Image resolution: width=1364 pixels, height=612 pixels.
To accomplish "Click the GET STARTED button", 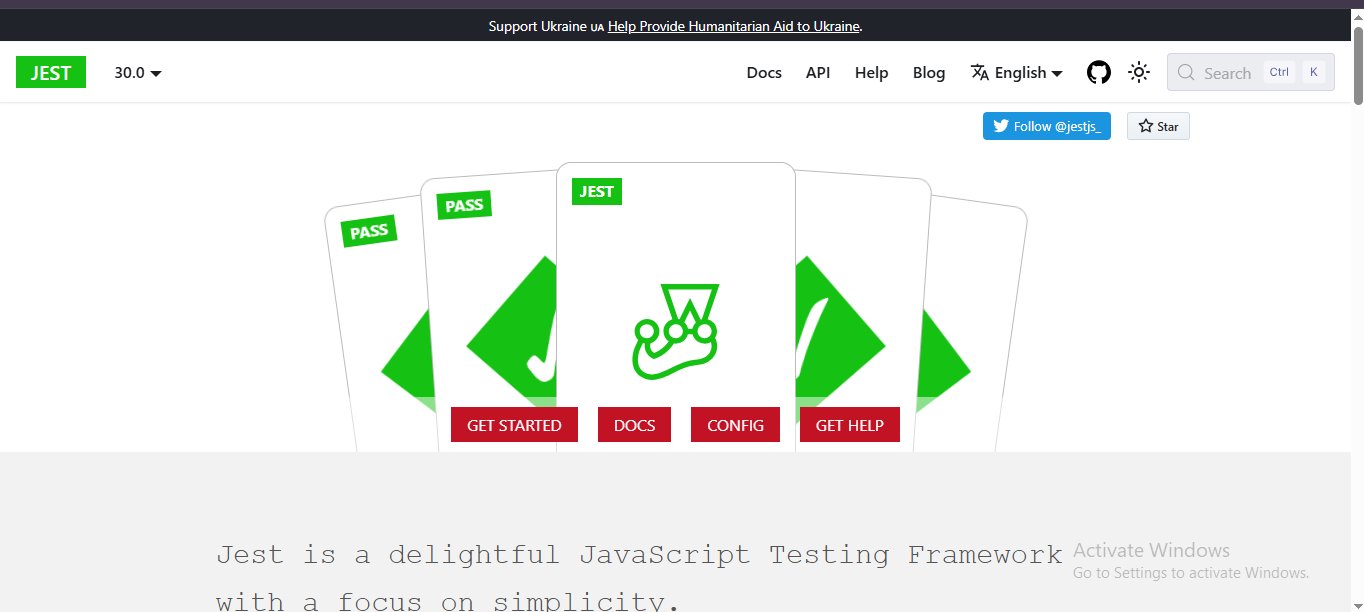I will (x=514, y=425).
